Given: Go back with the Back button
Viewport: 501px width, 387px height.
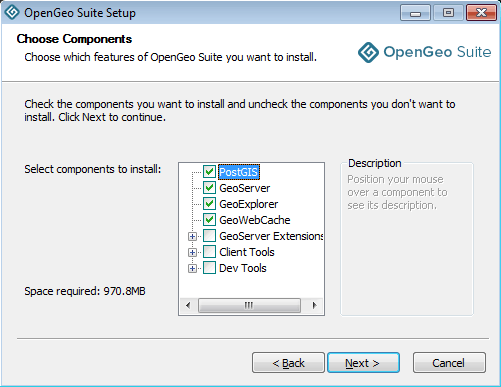Looking at the screenshot, I should click(288, 363).
